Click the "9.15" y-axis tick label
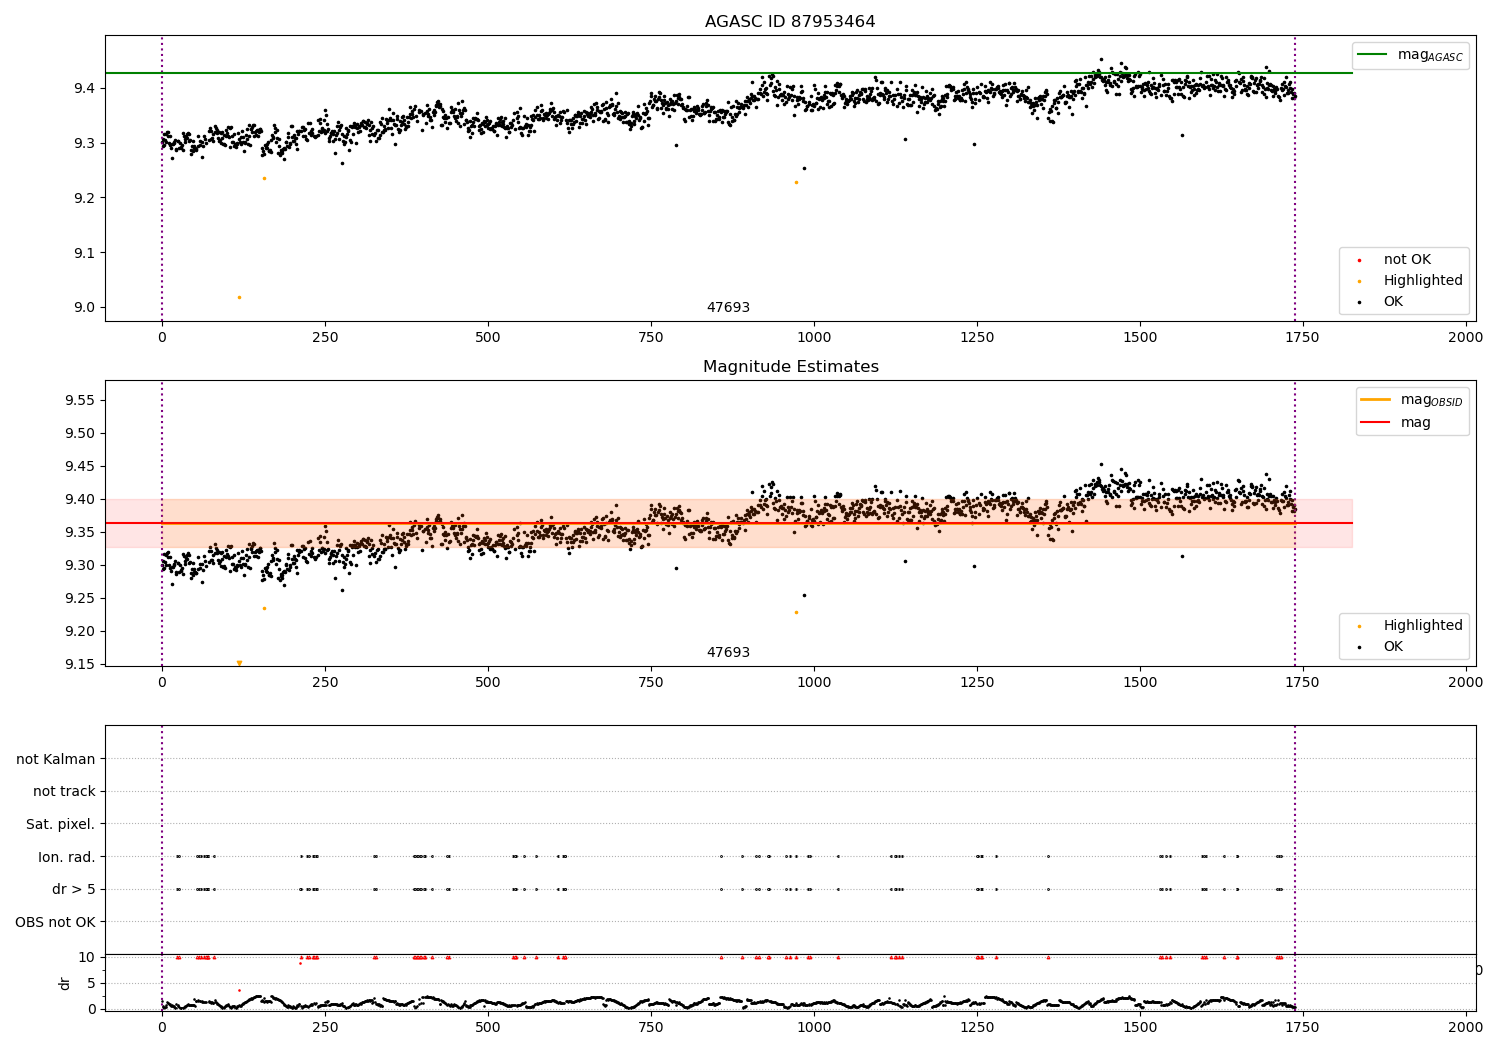This screenshot has height=1050, width=1500. (80, 665)
